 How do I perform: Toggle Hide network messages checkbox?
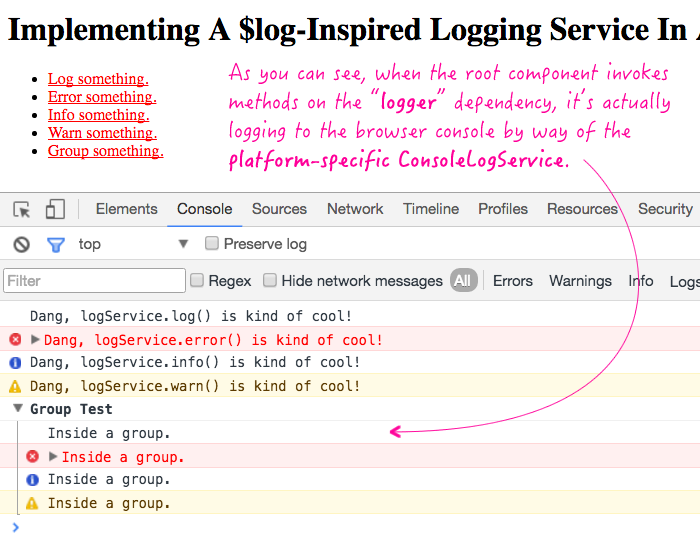coord(271,281)
